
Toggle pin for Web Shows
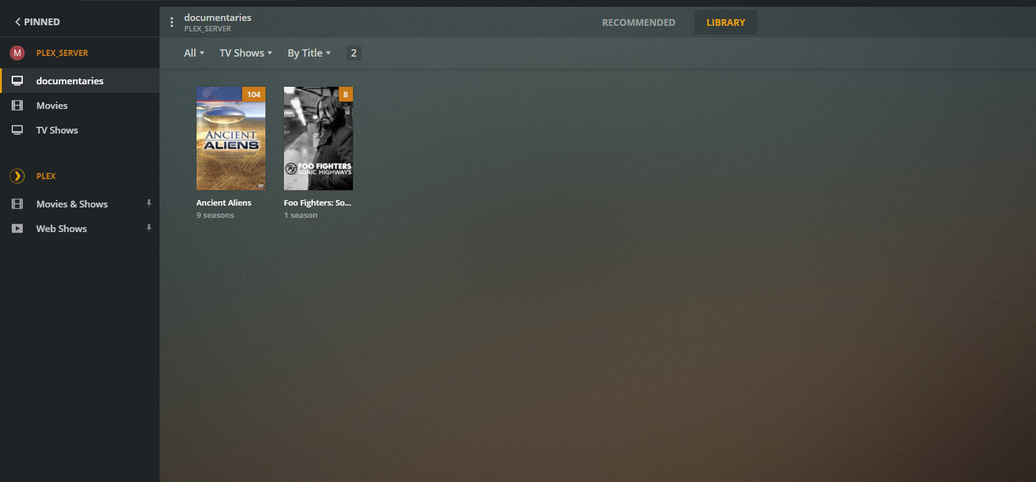(149, 228)
